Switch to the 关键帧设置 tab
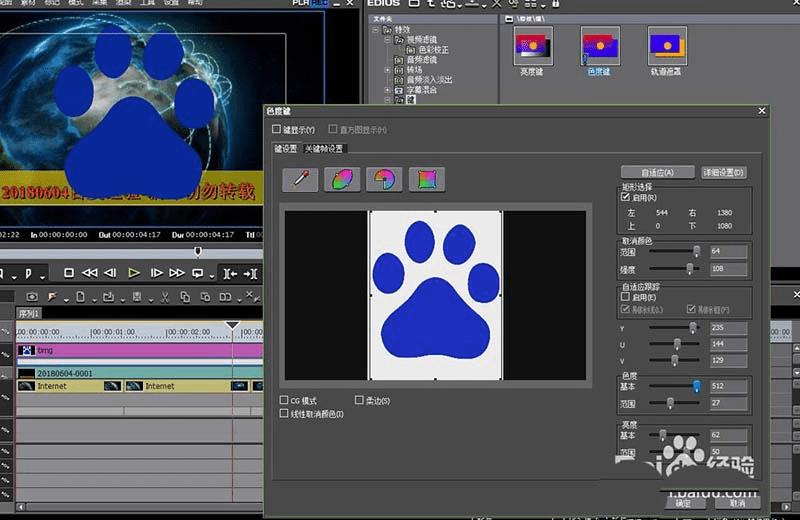 [323, 148]
